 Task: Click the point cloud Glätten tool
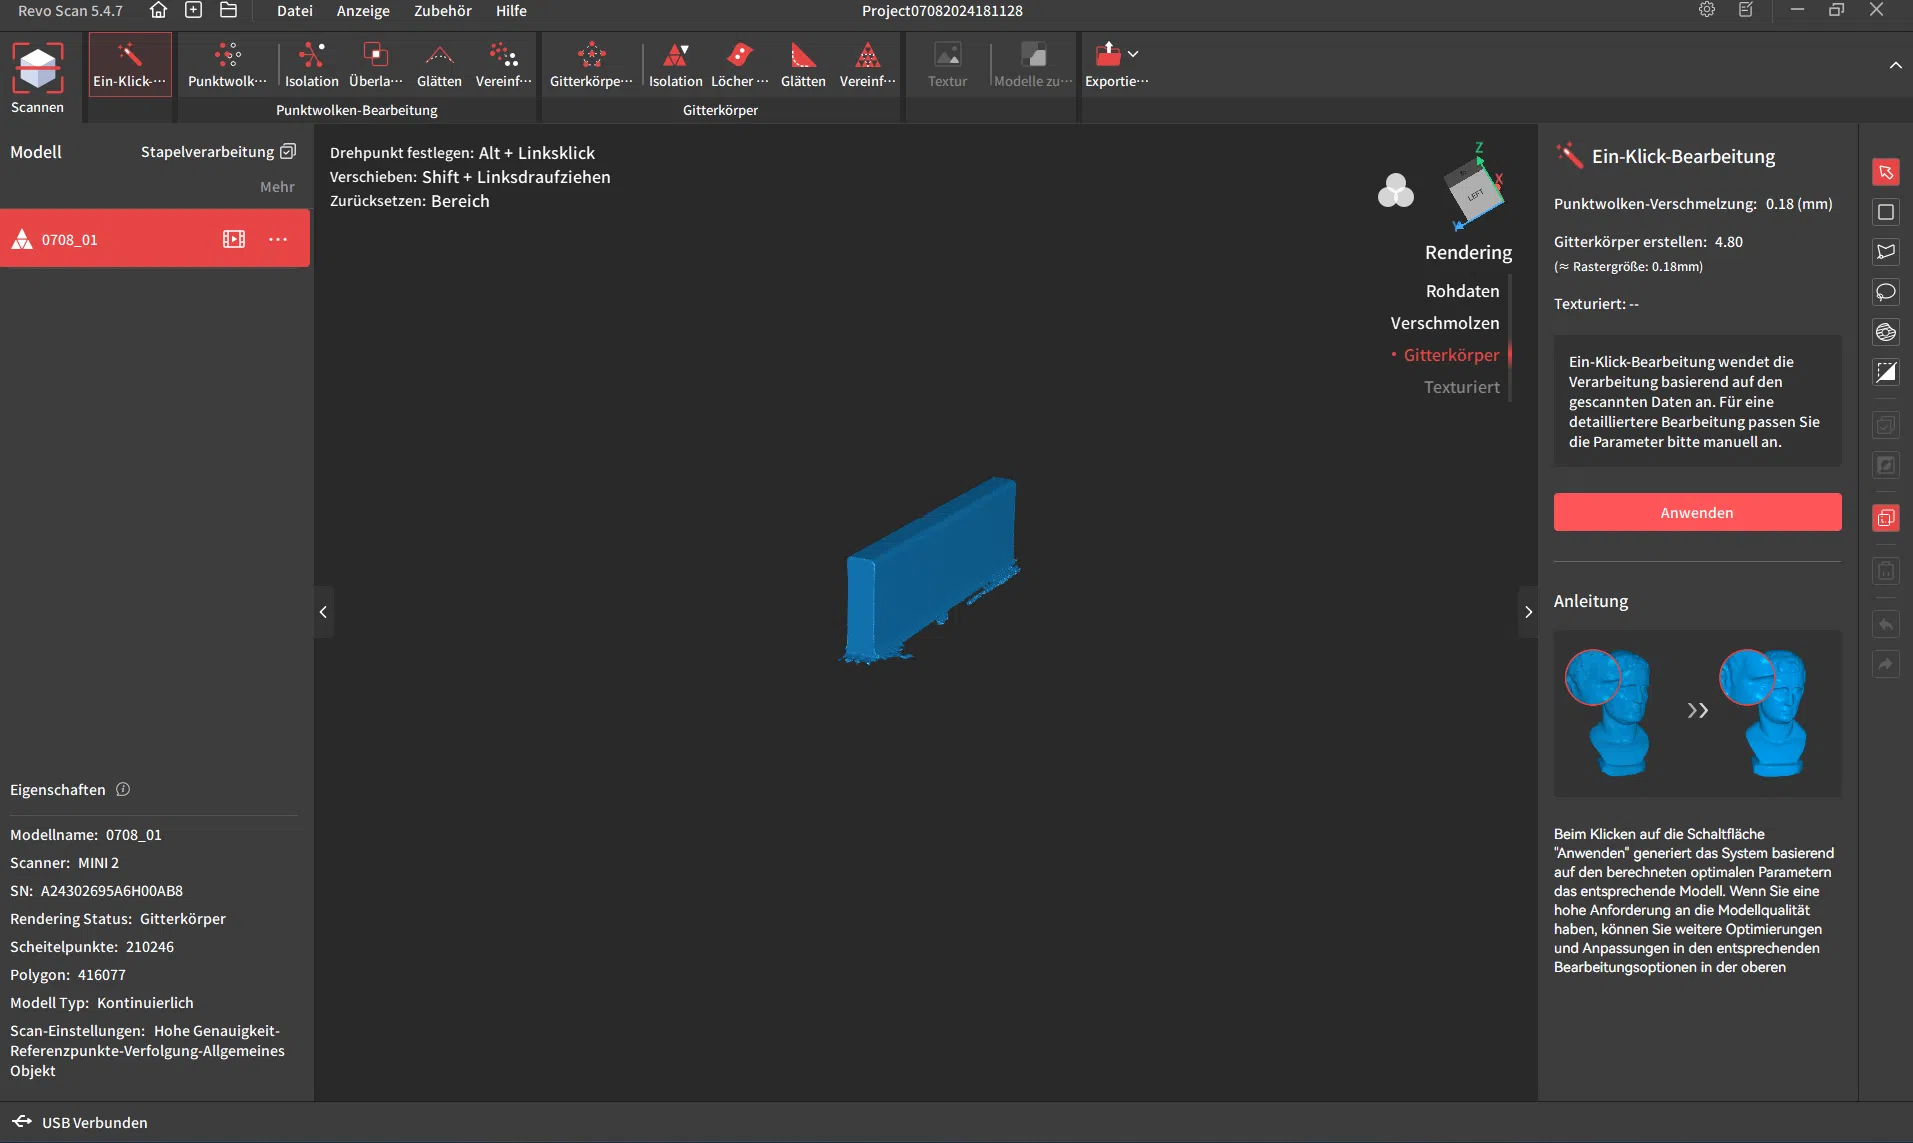439,65
